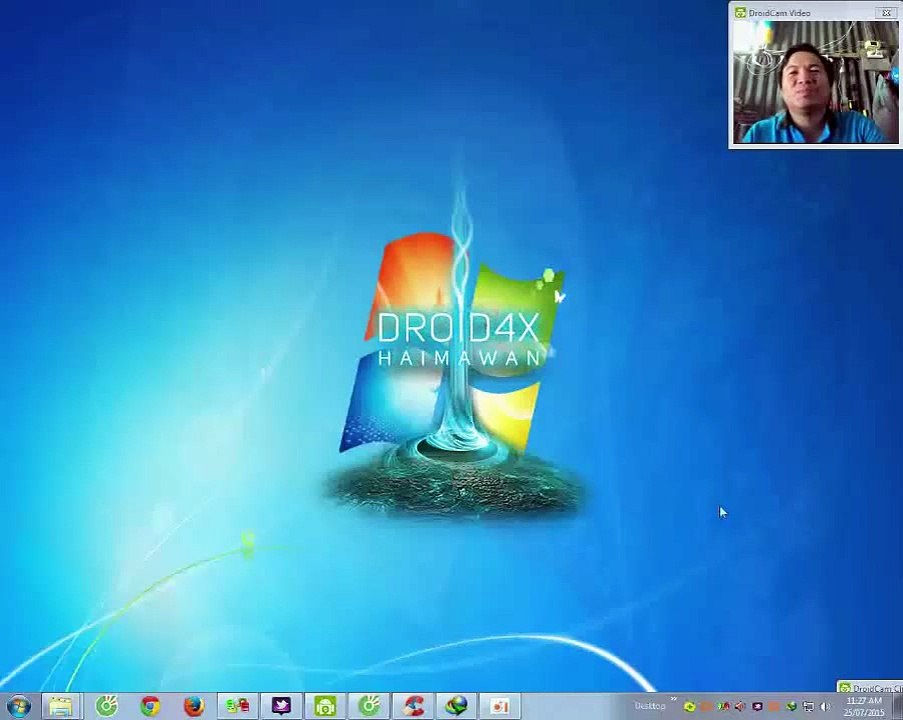Switch to the green Android DroidCam taskbar app
This screenshot has width=903, height=720.
[325, 706]
